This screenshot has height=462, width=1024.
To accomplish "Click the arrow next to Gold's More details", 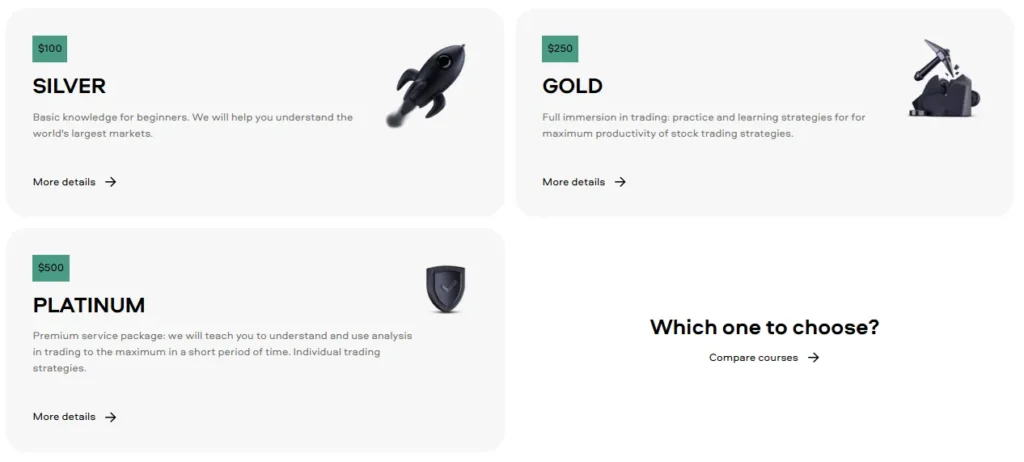I will pyautogui.click(x=621, y=182).
